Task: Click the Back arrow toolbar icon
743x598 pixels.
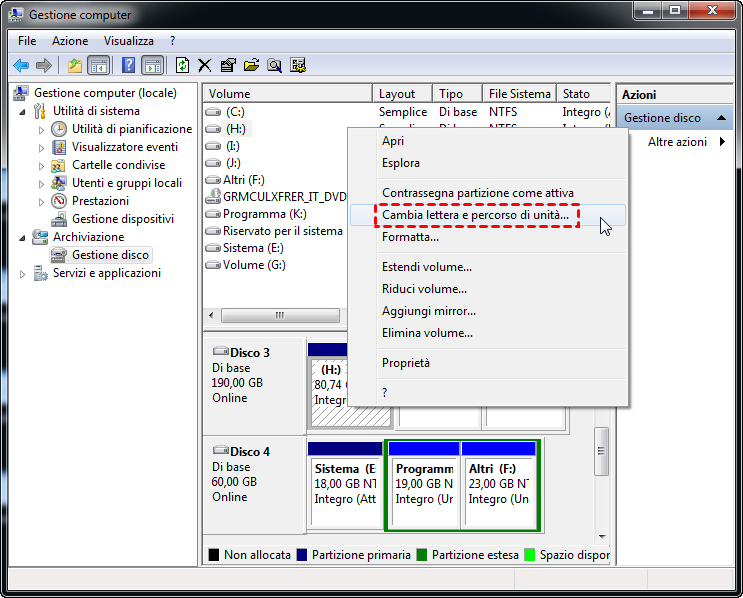Action: coord(21,65)
